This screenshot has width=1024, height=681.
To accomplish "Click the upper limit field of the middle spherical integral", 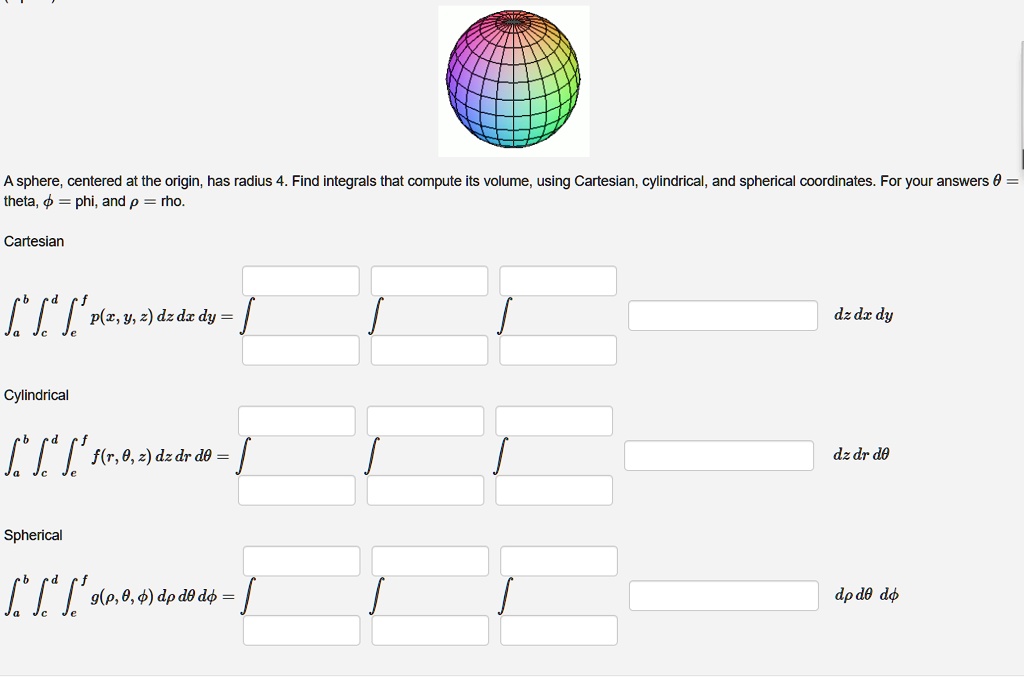I will click(429, 560).
